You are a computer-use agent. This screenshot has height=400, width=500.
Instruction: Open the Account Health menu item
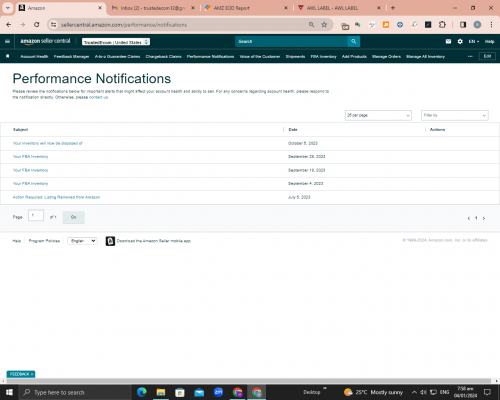point(34,56)
